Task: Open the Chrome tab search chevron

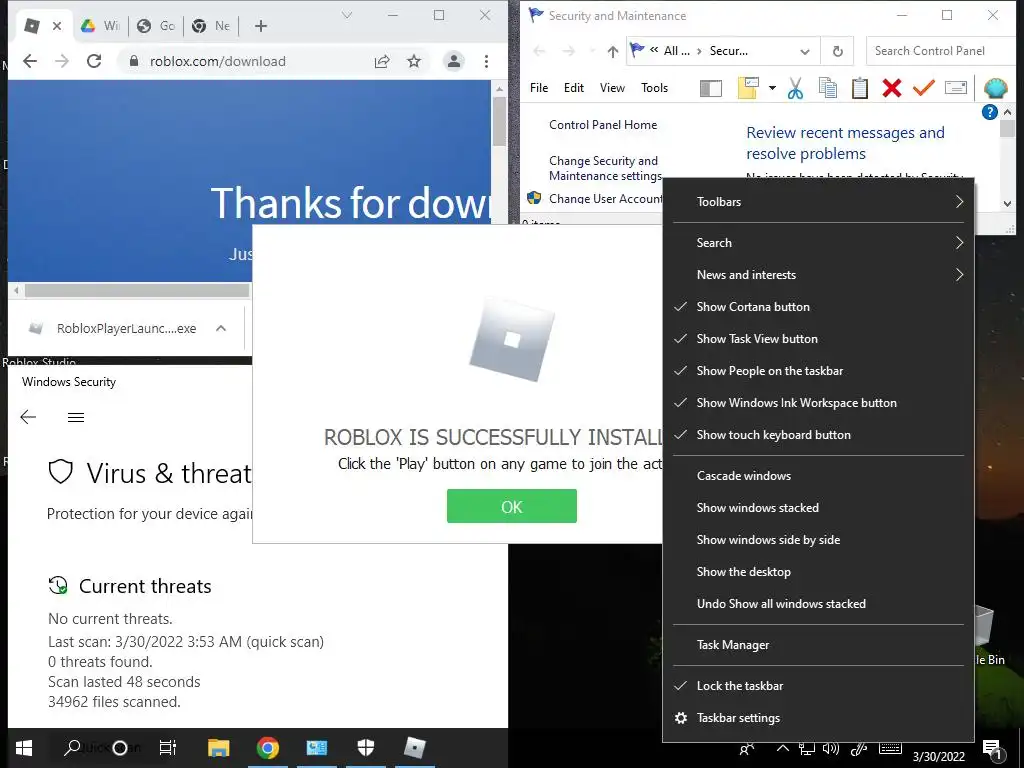Action: tap(347, 15)
